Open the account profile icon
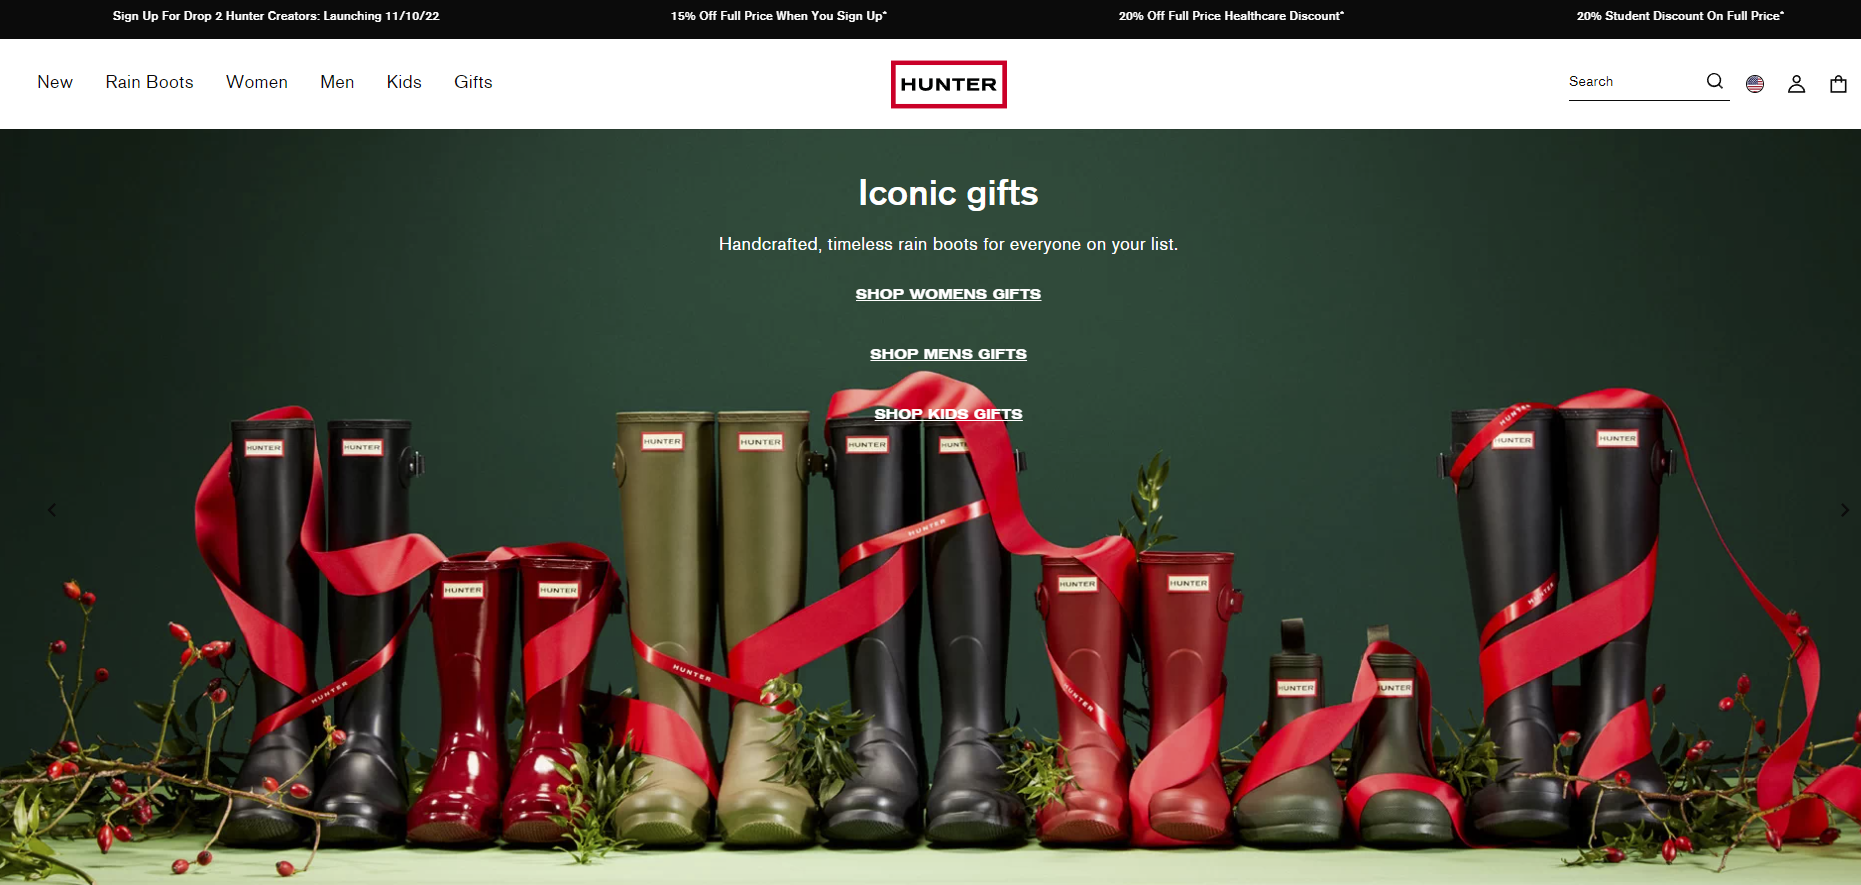Image resolution: width=1861 pixels, height=885 pixels. pos(1796,84)
